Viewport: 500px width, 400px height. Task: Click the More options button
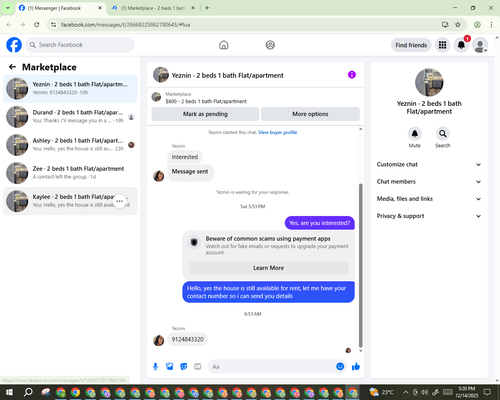[x=310, y=114]
